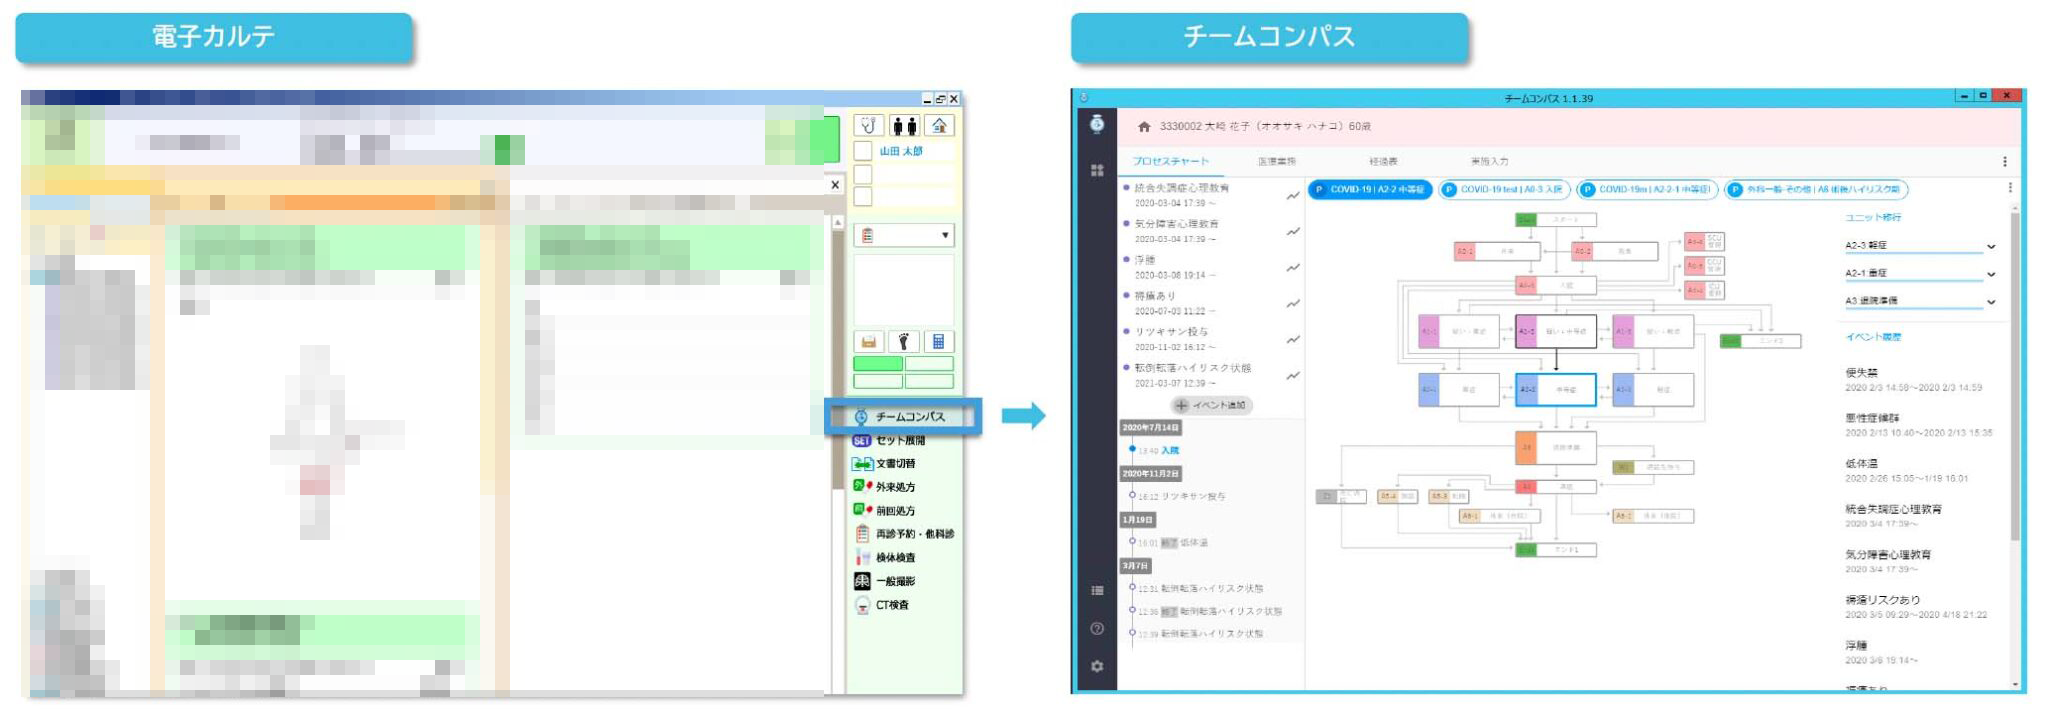Screen dimensions: 2048x716
Task: Click the footprint icon button
Action: [903, 341]
